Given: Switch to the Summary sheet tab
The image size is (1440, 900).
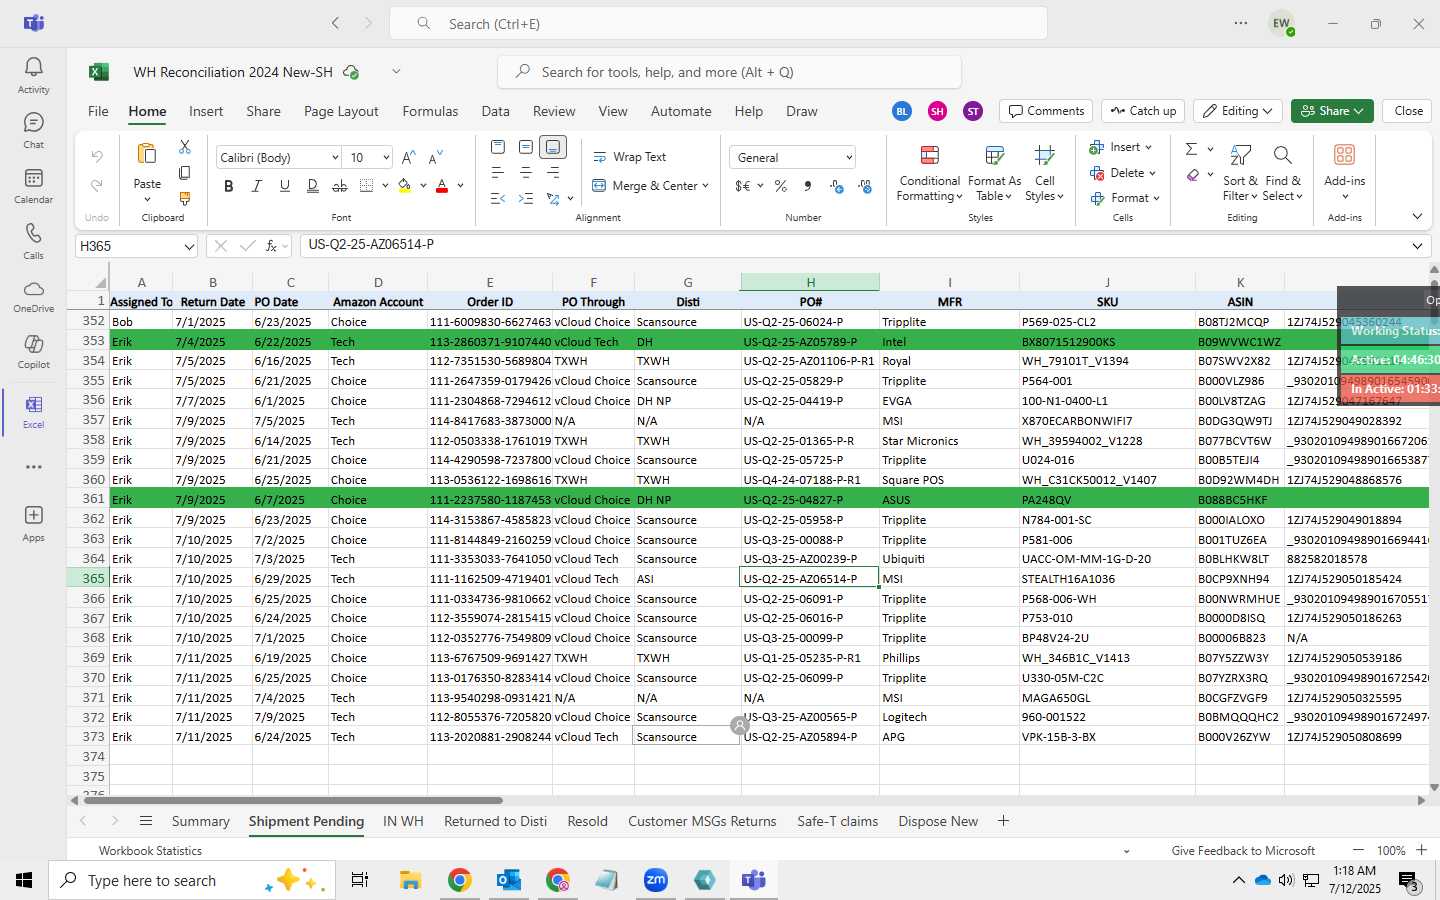Looking at the screenshot, I should [200, 821].
